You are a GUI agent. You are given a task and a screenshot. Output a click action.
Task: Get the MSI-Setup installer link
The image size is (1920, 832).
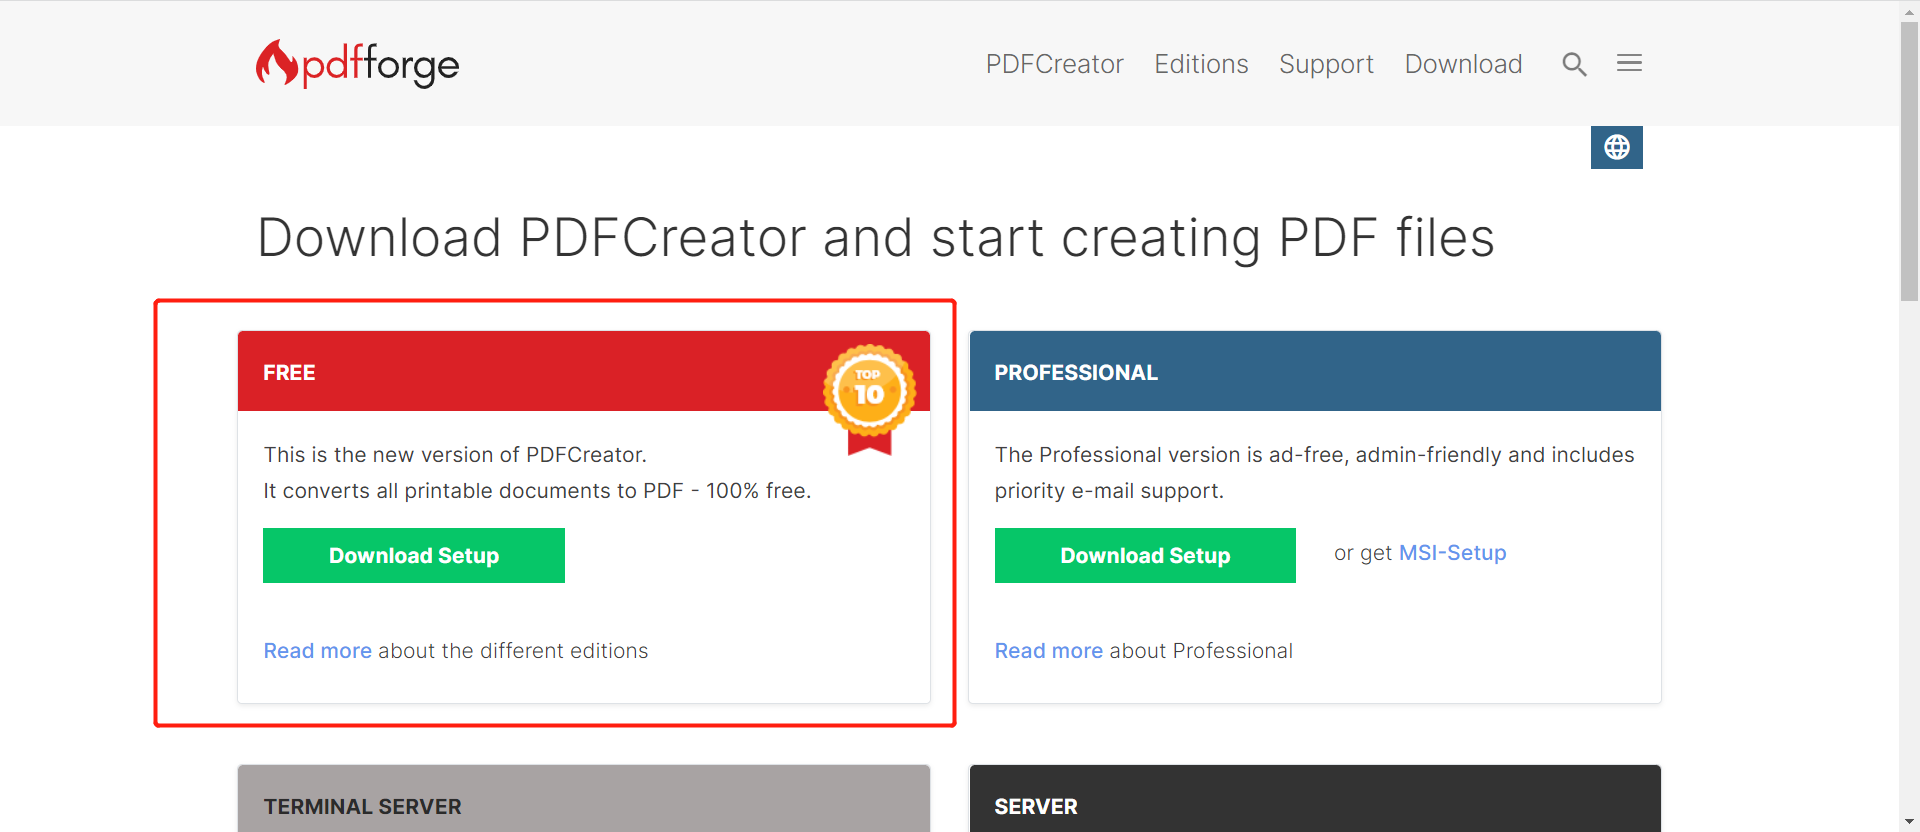(1452, 553)
